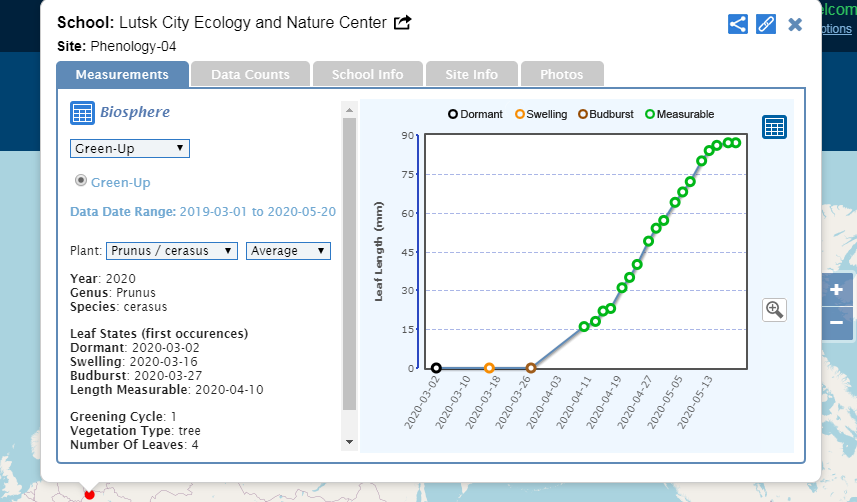The height and width of the screenshot is (502, 857).
Task: Click the magnifier zoom icon beside chart
Action: coord(774,309)
